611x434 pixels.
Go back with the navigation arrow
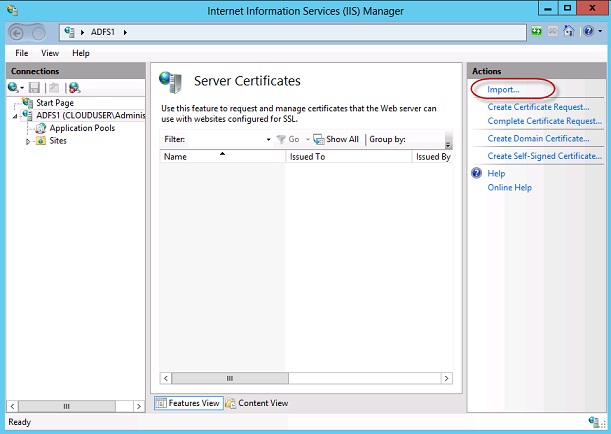point(16,34)
